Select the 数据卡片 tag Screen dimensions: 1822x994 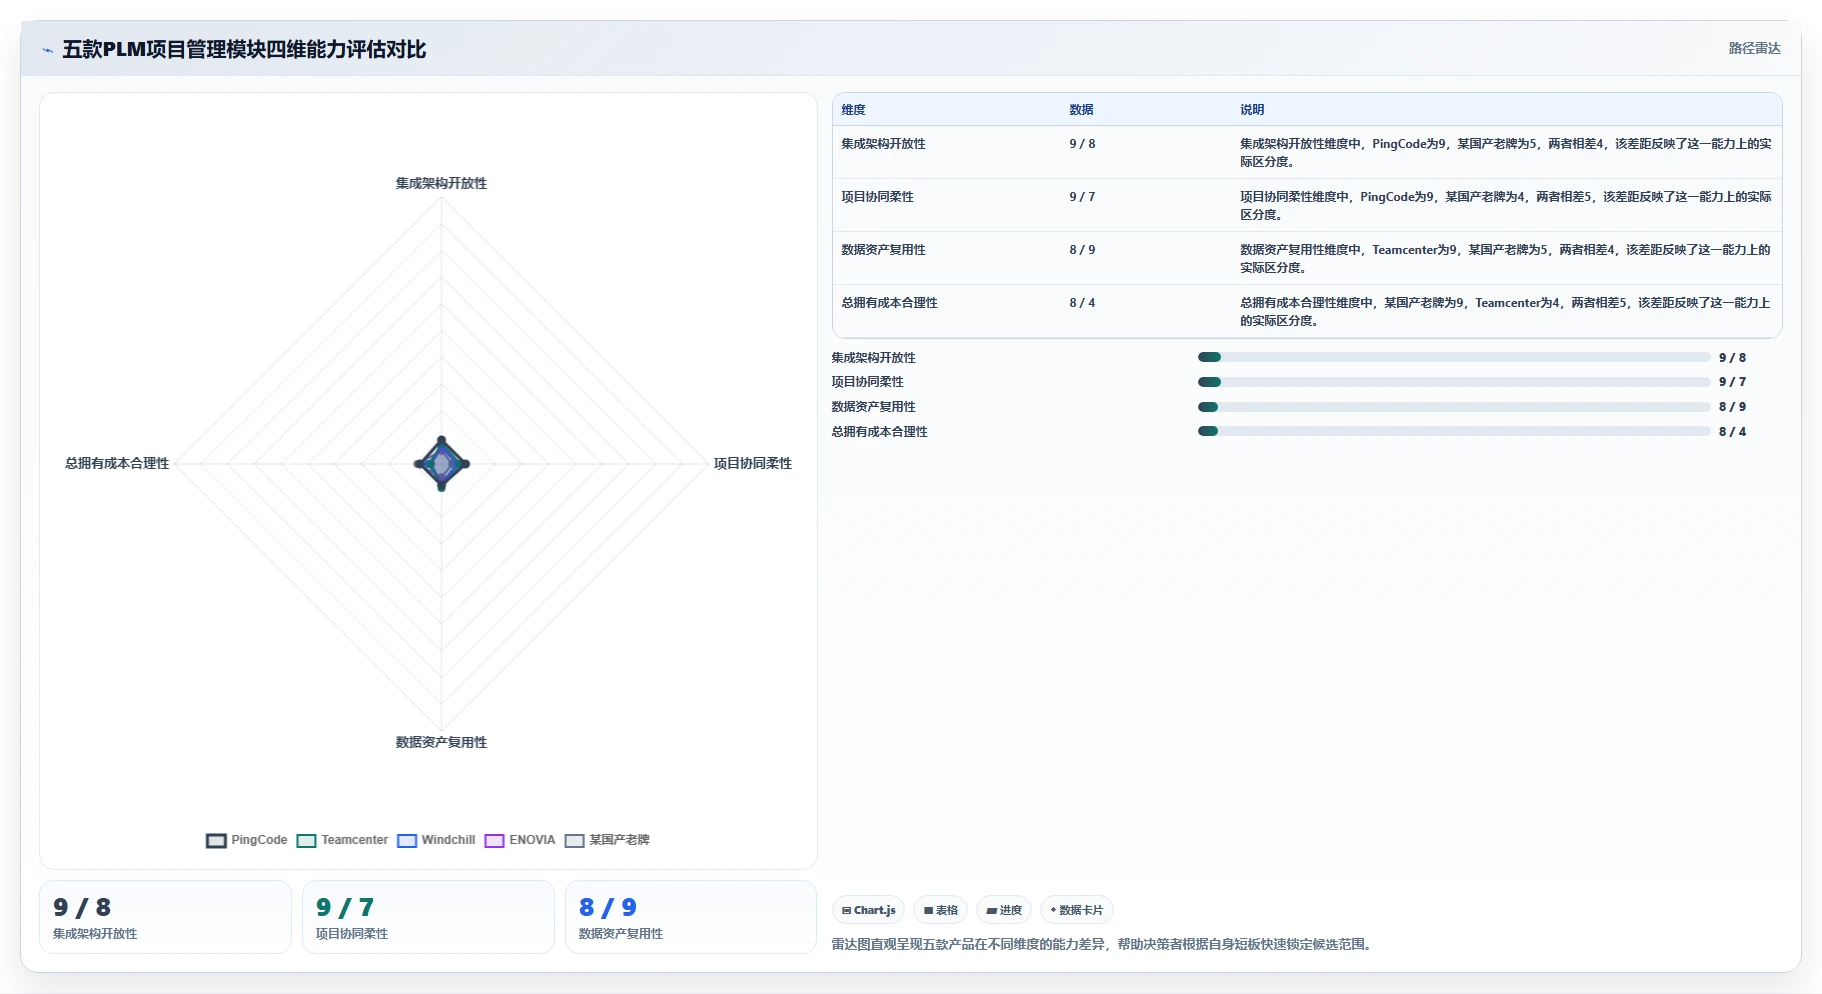[1077, 910]
